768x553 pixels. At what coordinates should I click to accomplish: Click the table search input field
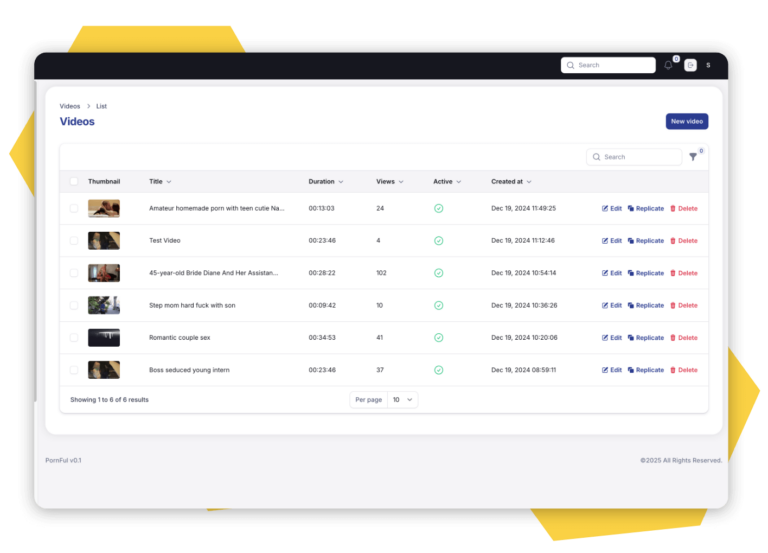(x=640, y=157)
